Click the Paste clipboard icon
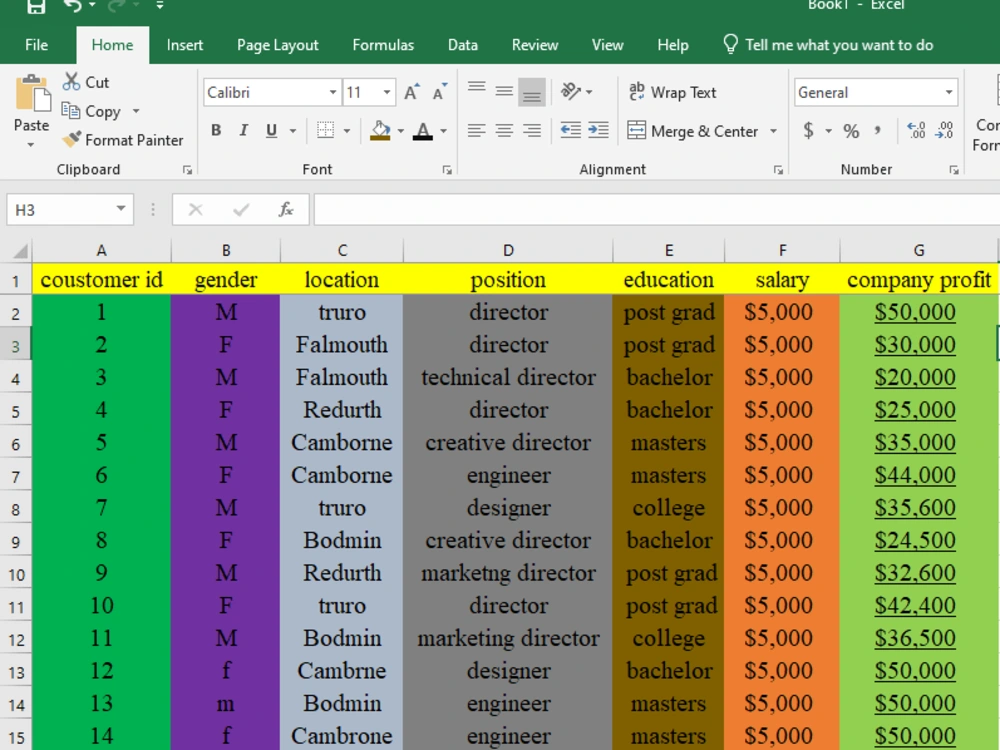Image resolution: width=1000 pixels, height=750 pixels. pos(33,94)
